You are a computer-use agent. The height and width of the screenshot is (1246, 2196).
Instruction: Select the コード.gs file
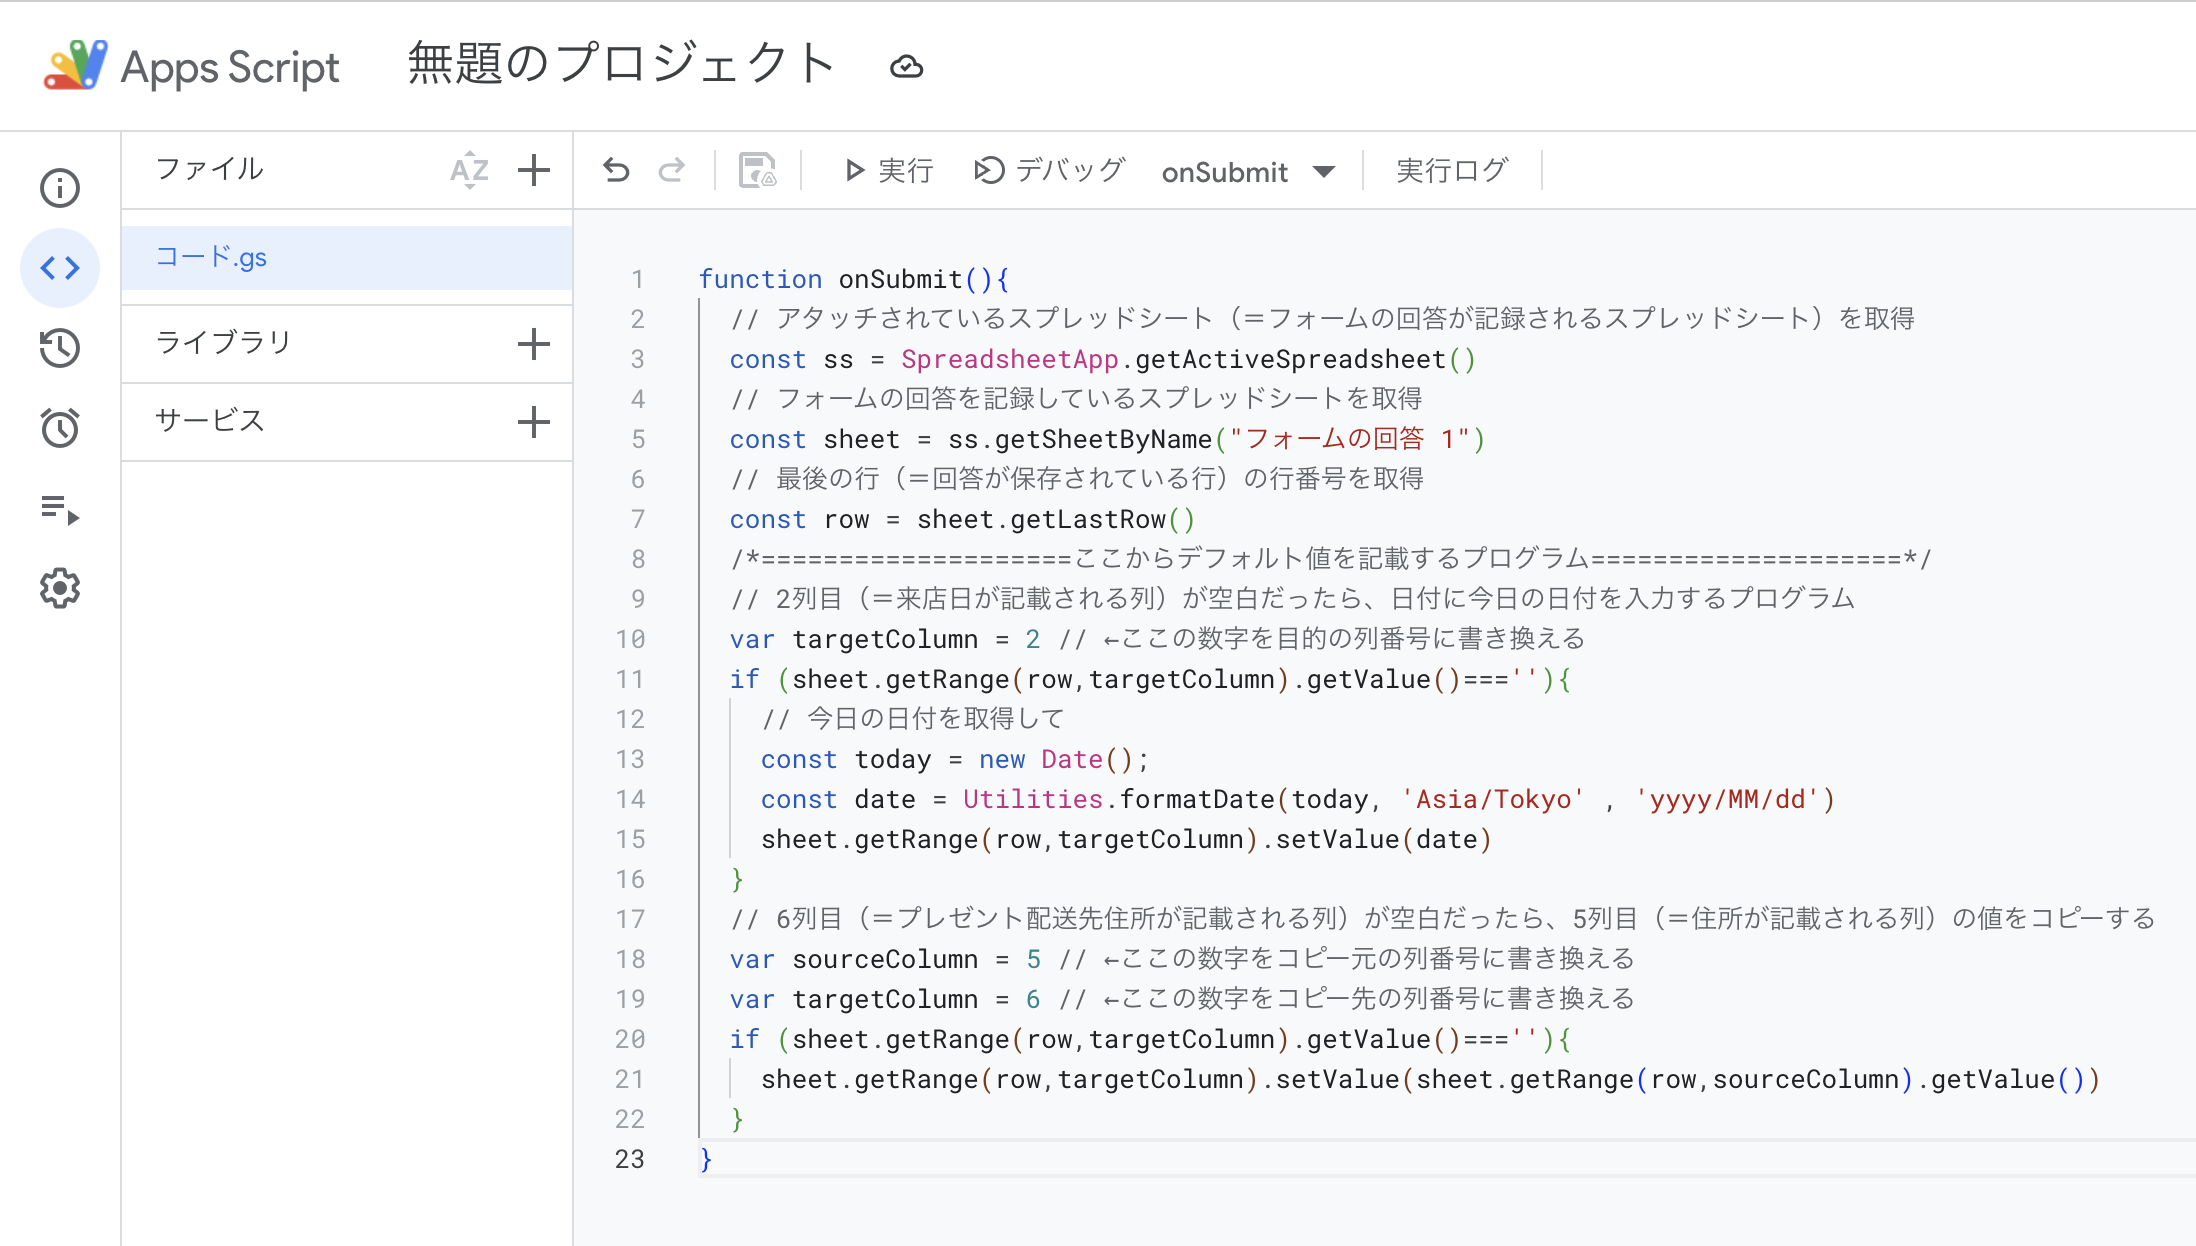[212, 257]
